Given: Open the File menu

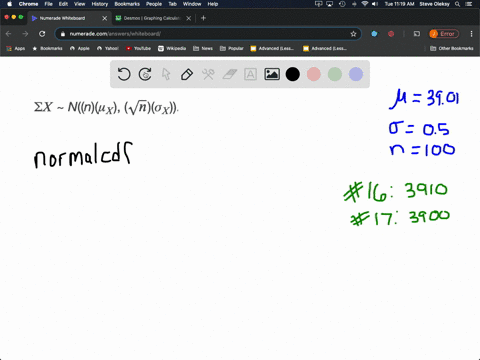Looking at the screenshot, I should (49, 4).
